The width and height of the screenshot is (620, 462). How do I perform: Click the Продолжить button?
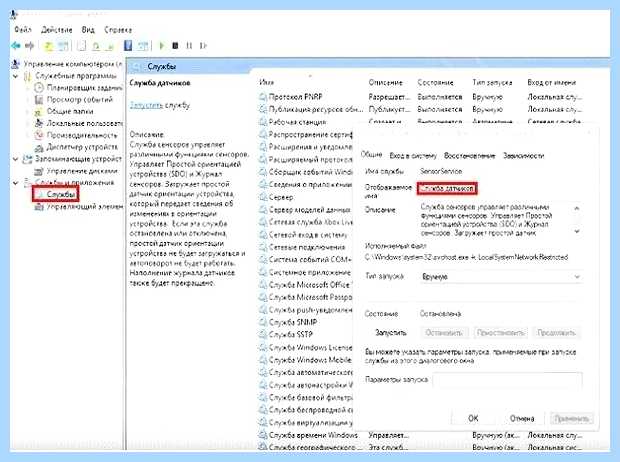click(556, 333)
